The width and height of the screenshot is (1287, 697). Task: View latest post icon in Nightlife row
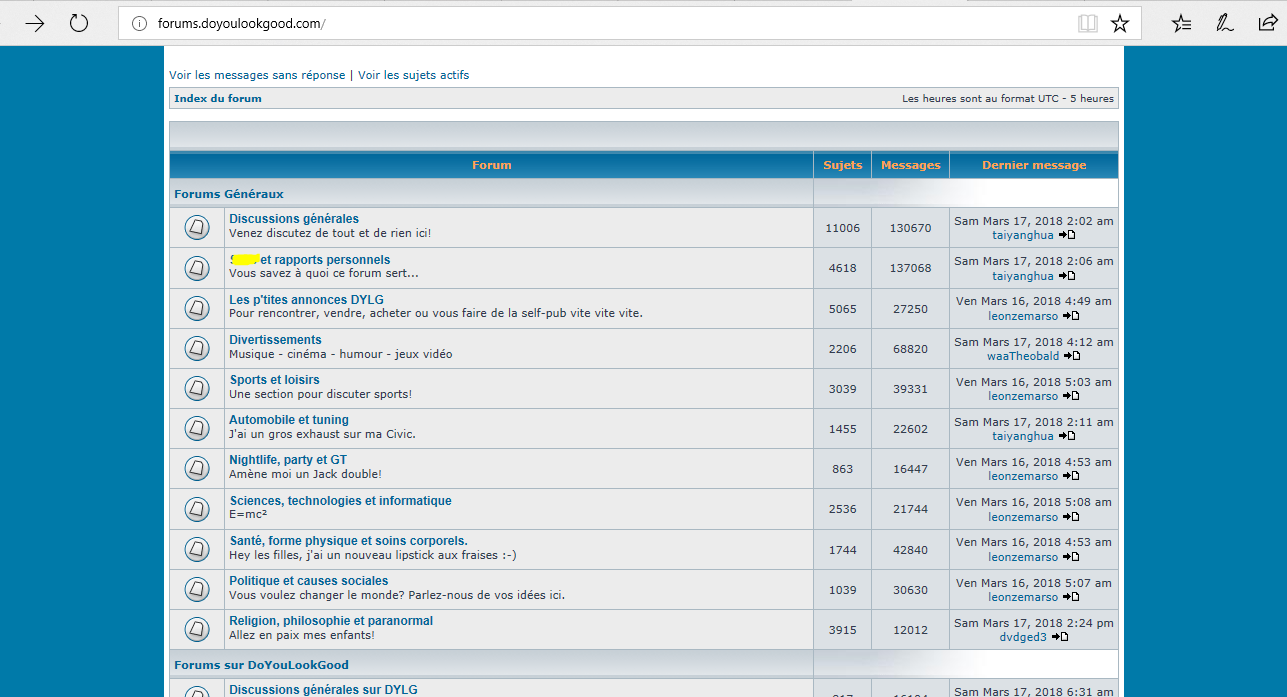pos(1071,476)
